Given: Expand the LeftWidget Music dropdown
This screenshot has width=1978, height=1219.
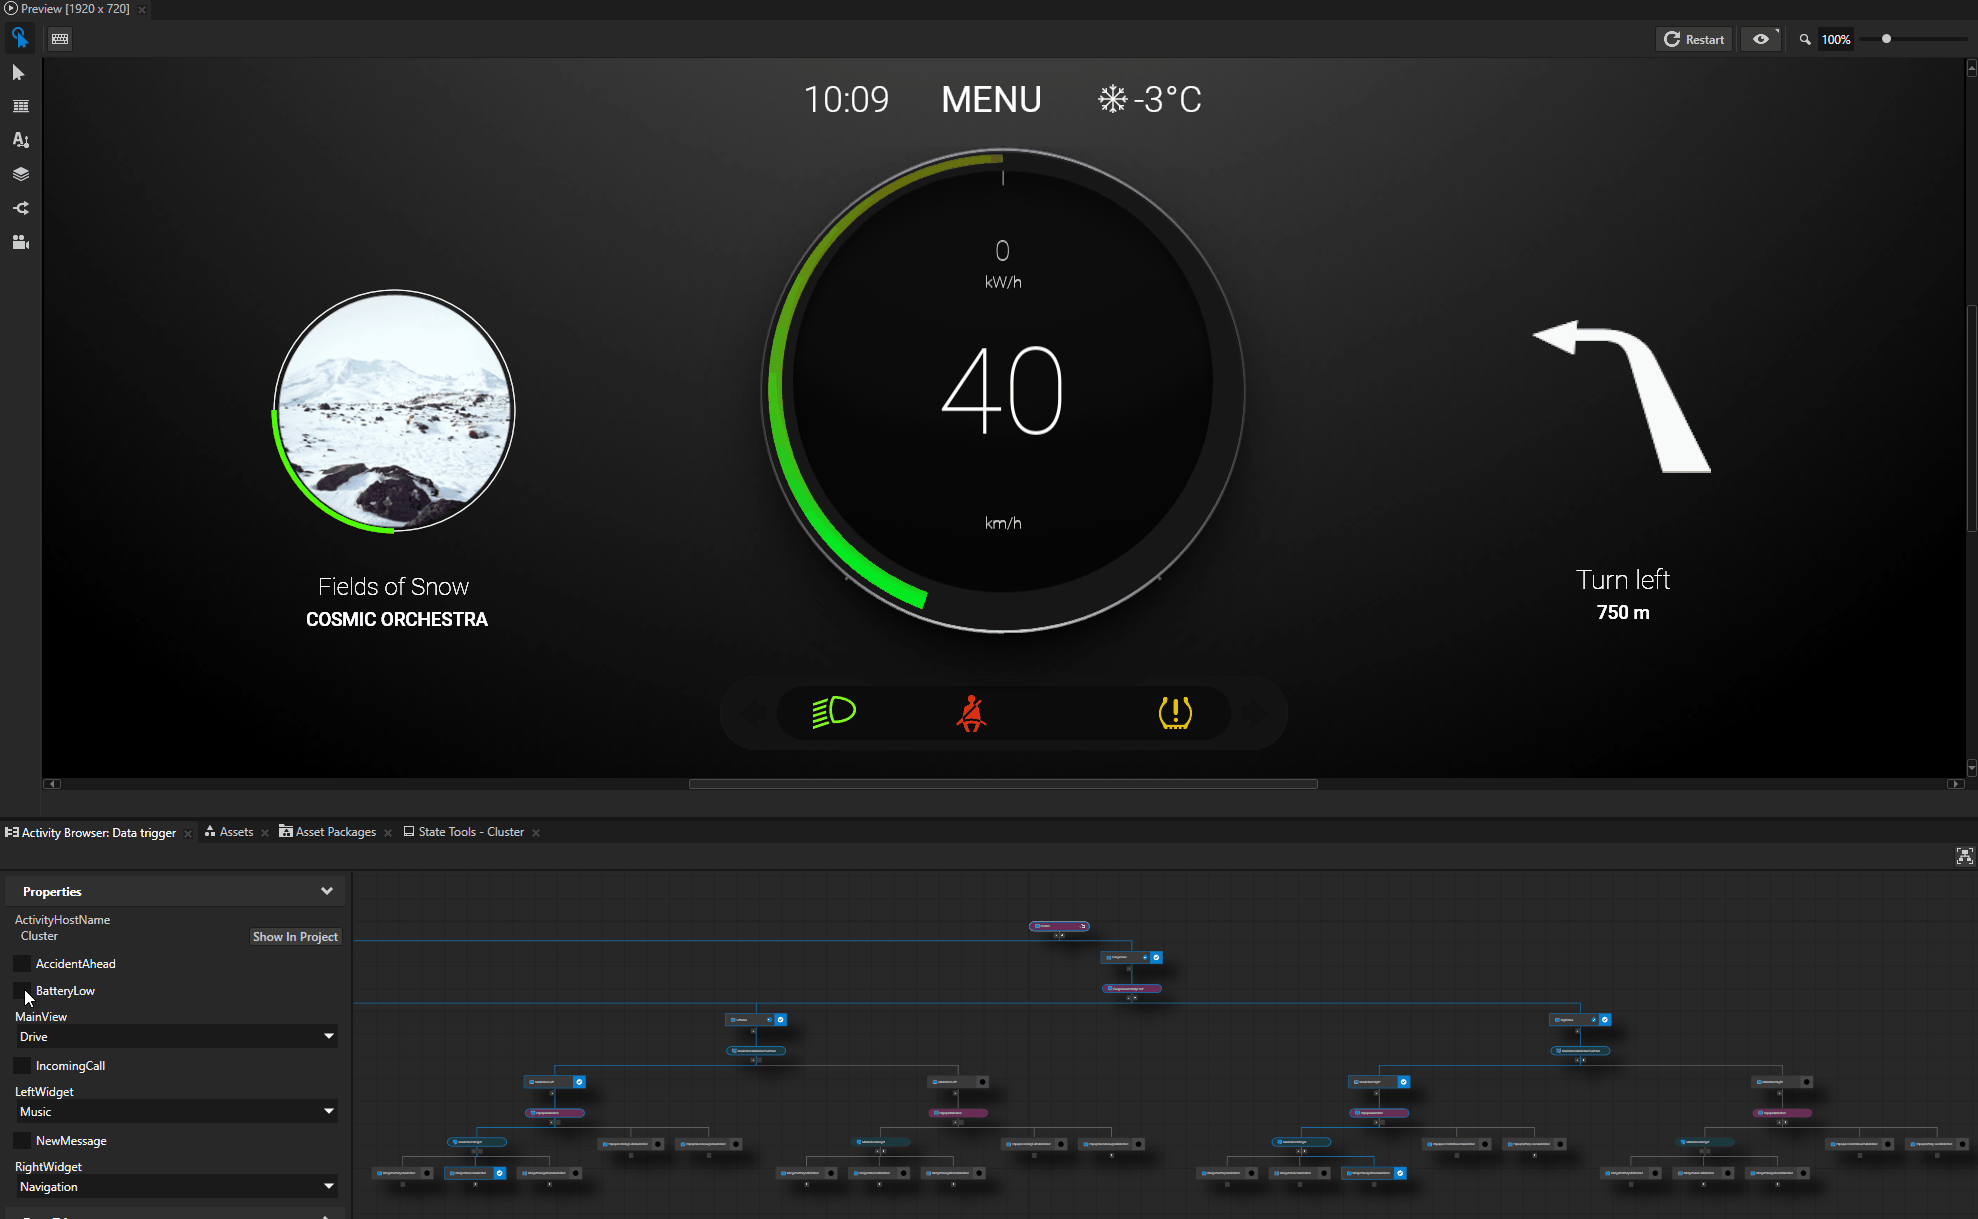Looking at the screenshot, I should (x=328, y=1110).
